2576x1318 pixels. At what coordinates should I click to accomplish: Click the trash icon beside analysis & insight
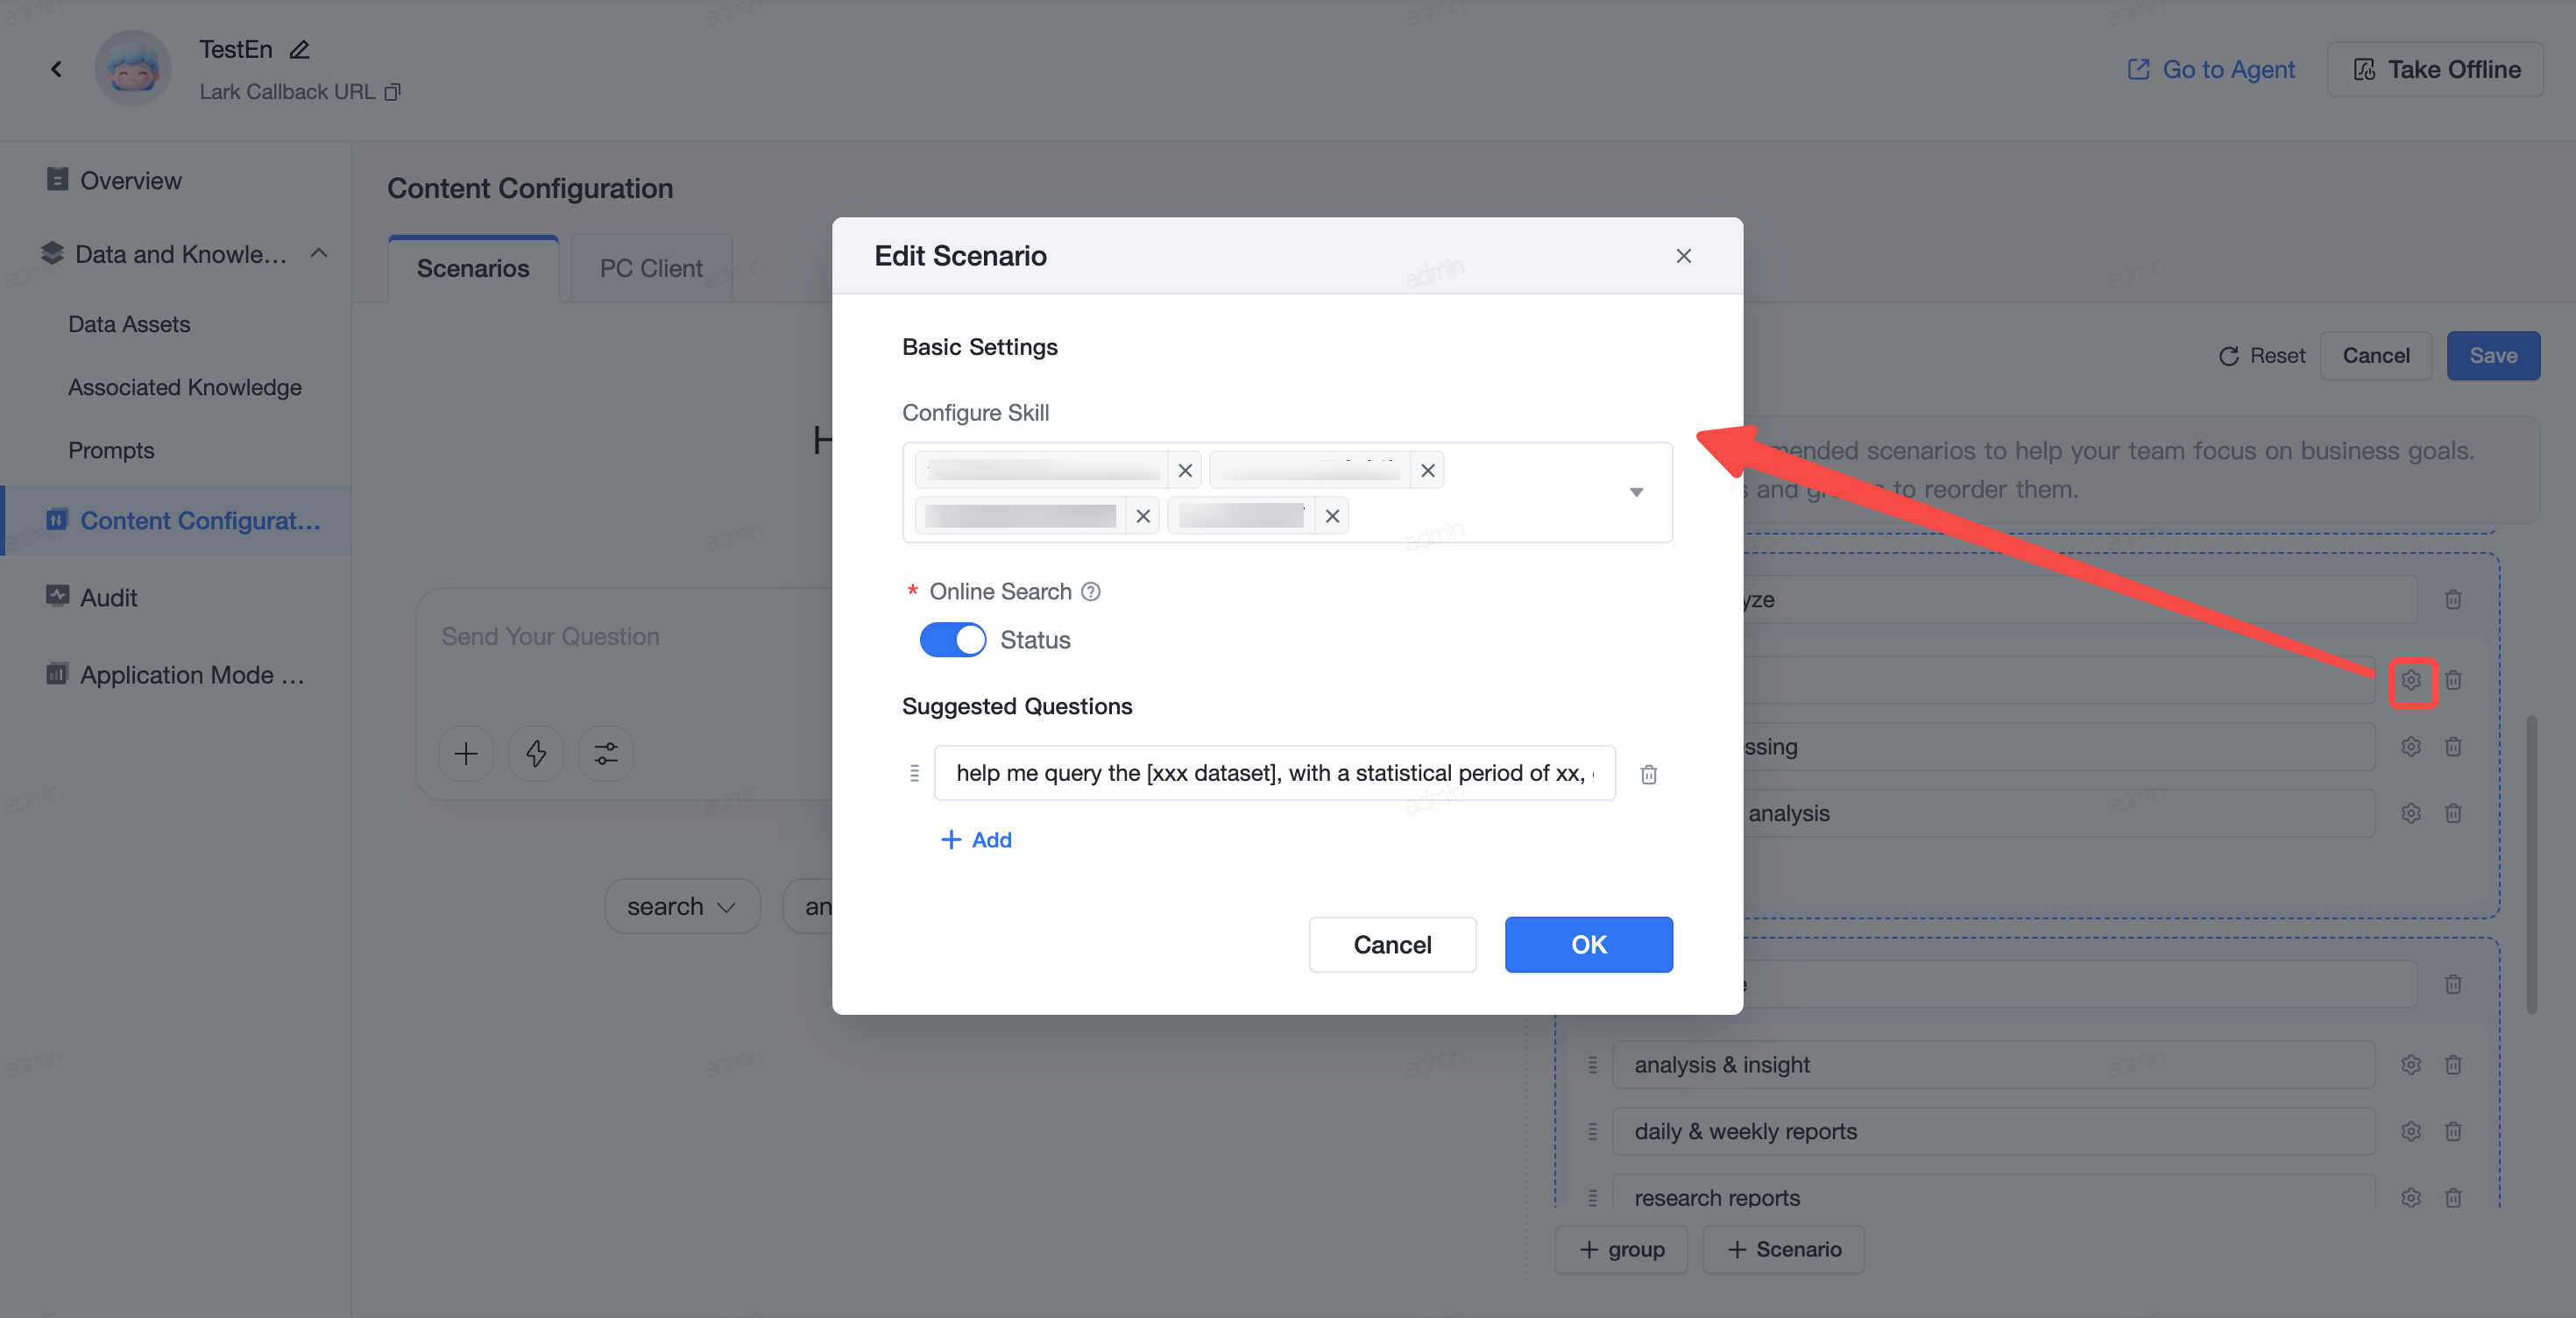pyautogui.click(x=2453, y=1064)
